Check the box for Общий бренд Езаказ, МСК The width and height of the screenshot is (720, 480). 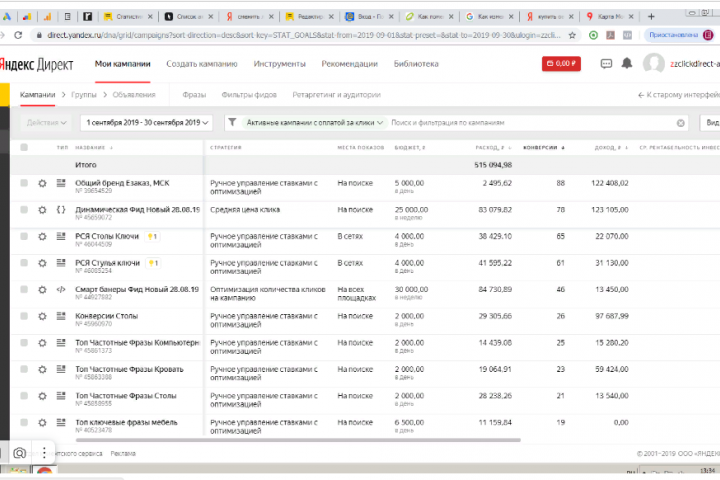click(x=24, y=183)
